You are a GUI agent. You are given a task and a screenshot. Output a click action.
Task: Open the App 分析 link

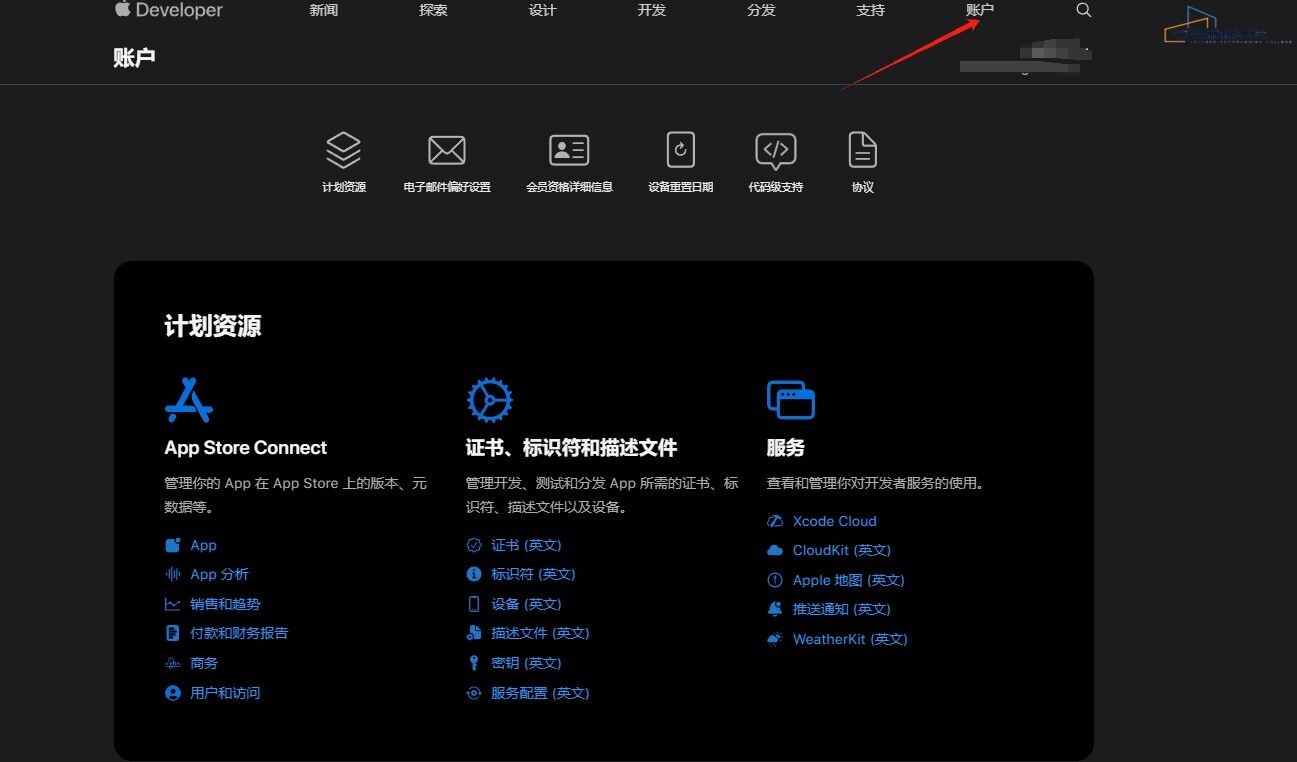219,574
